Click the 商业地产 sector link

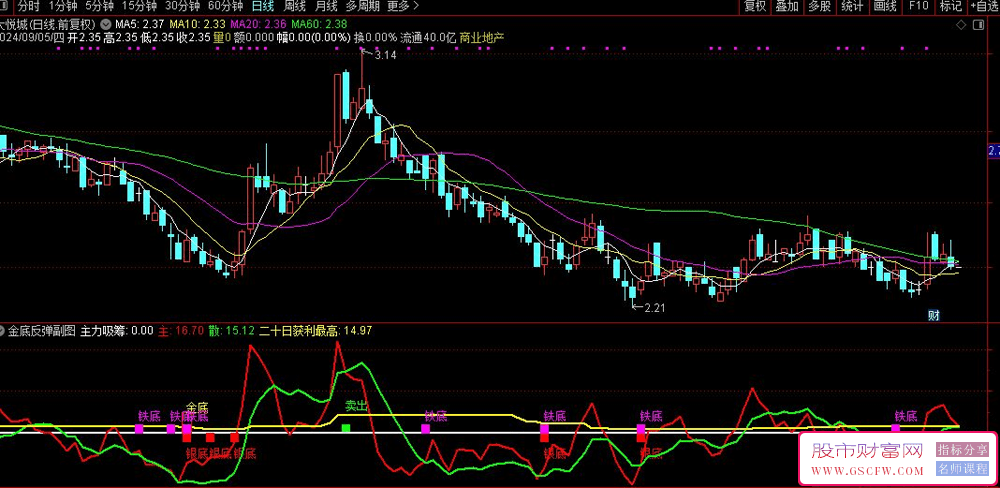coord(481,38)
